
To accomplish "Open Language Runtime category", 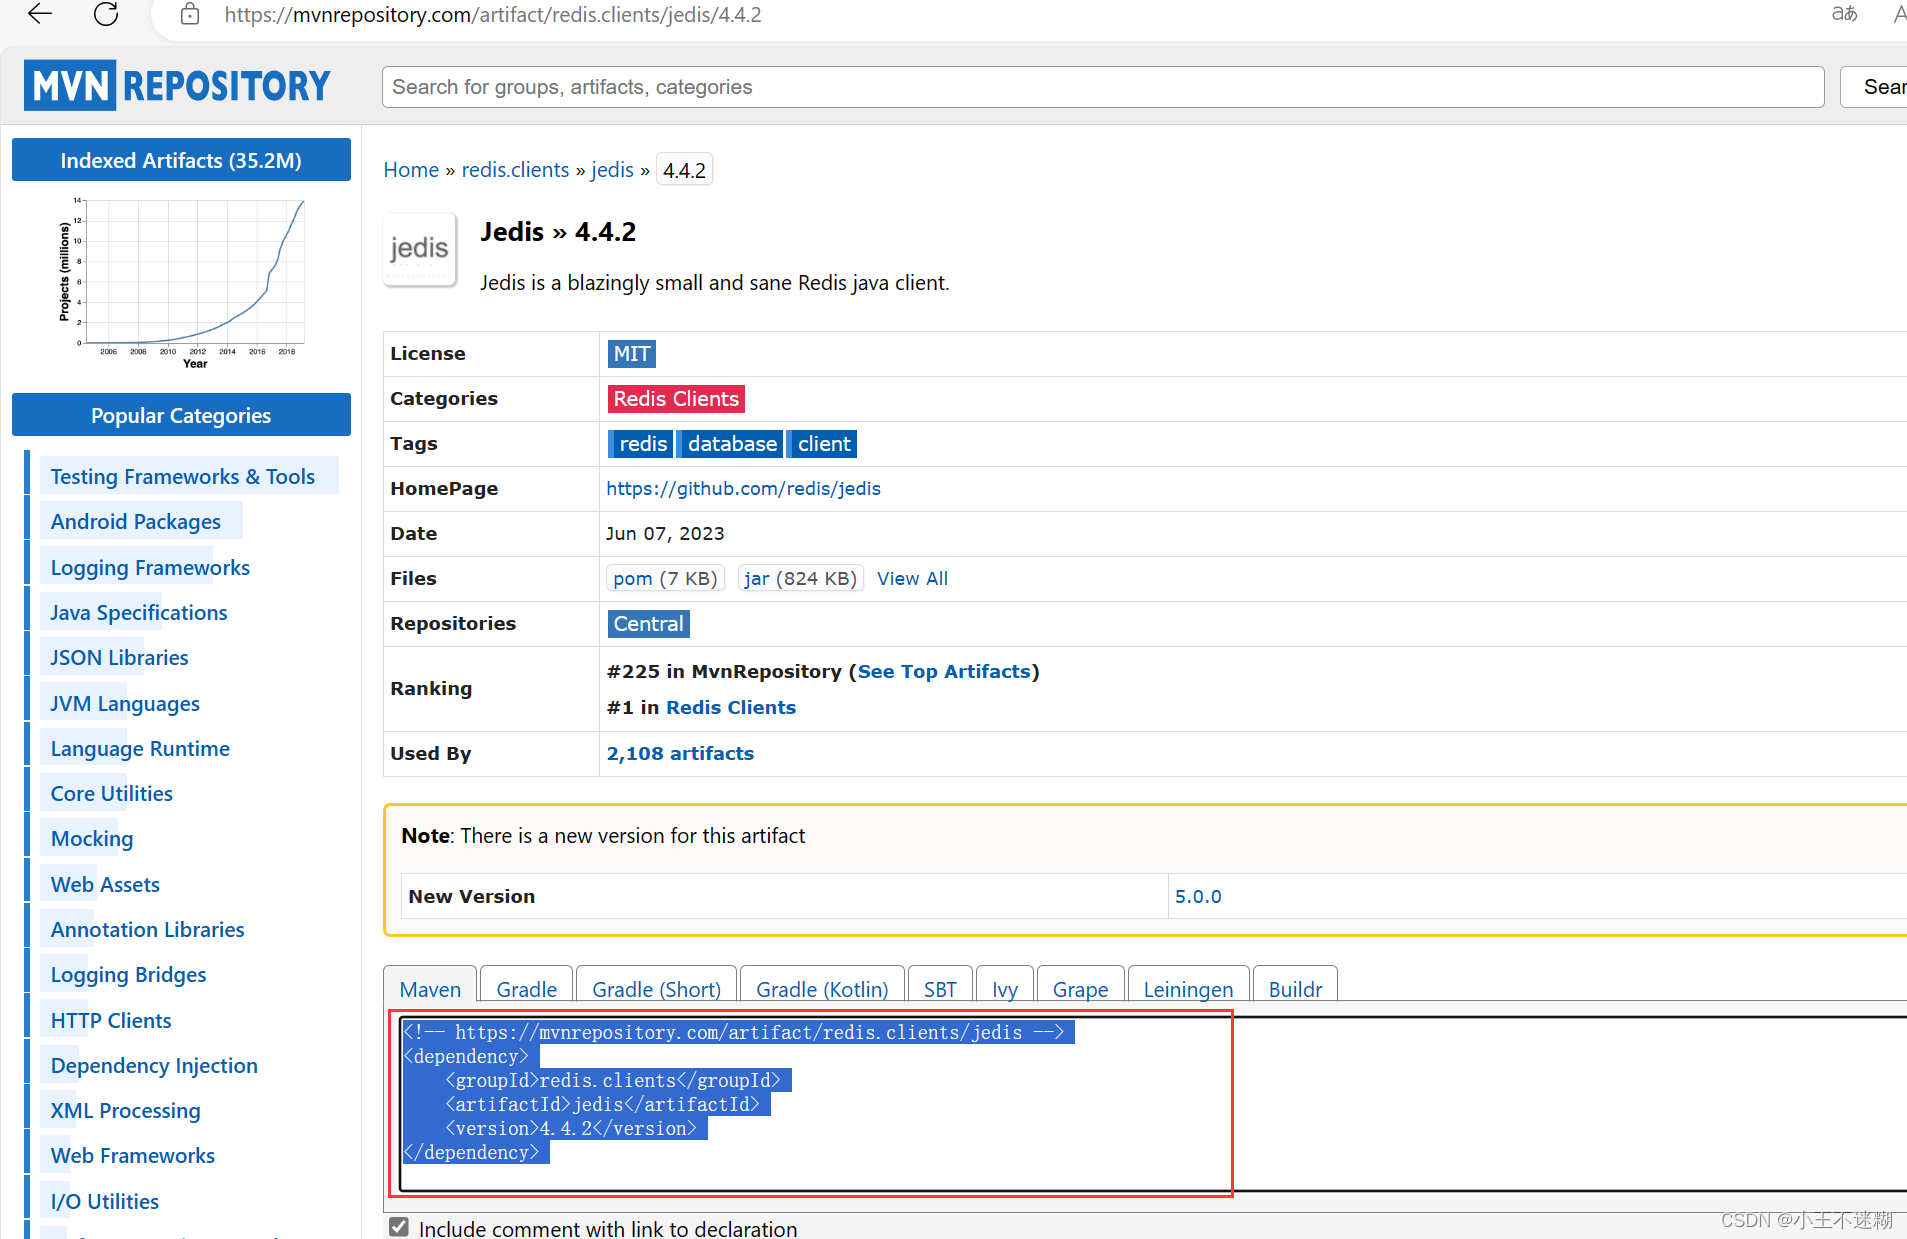I will pyautogui.click(x=140, y=748).
